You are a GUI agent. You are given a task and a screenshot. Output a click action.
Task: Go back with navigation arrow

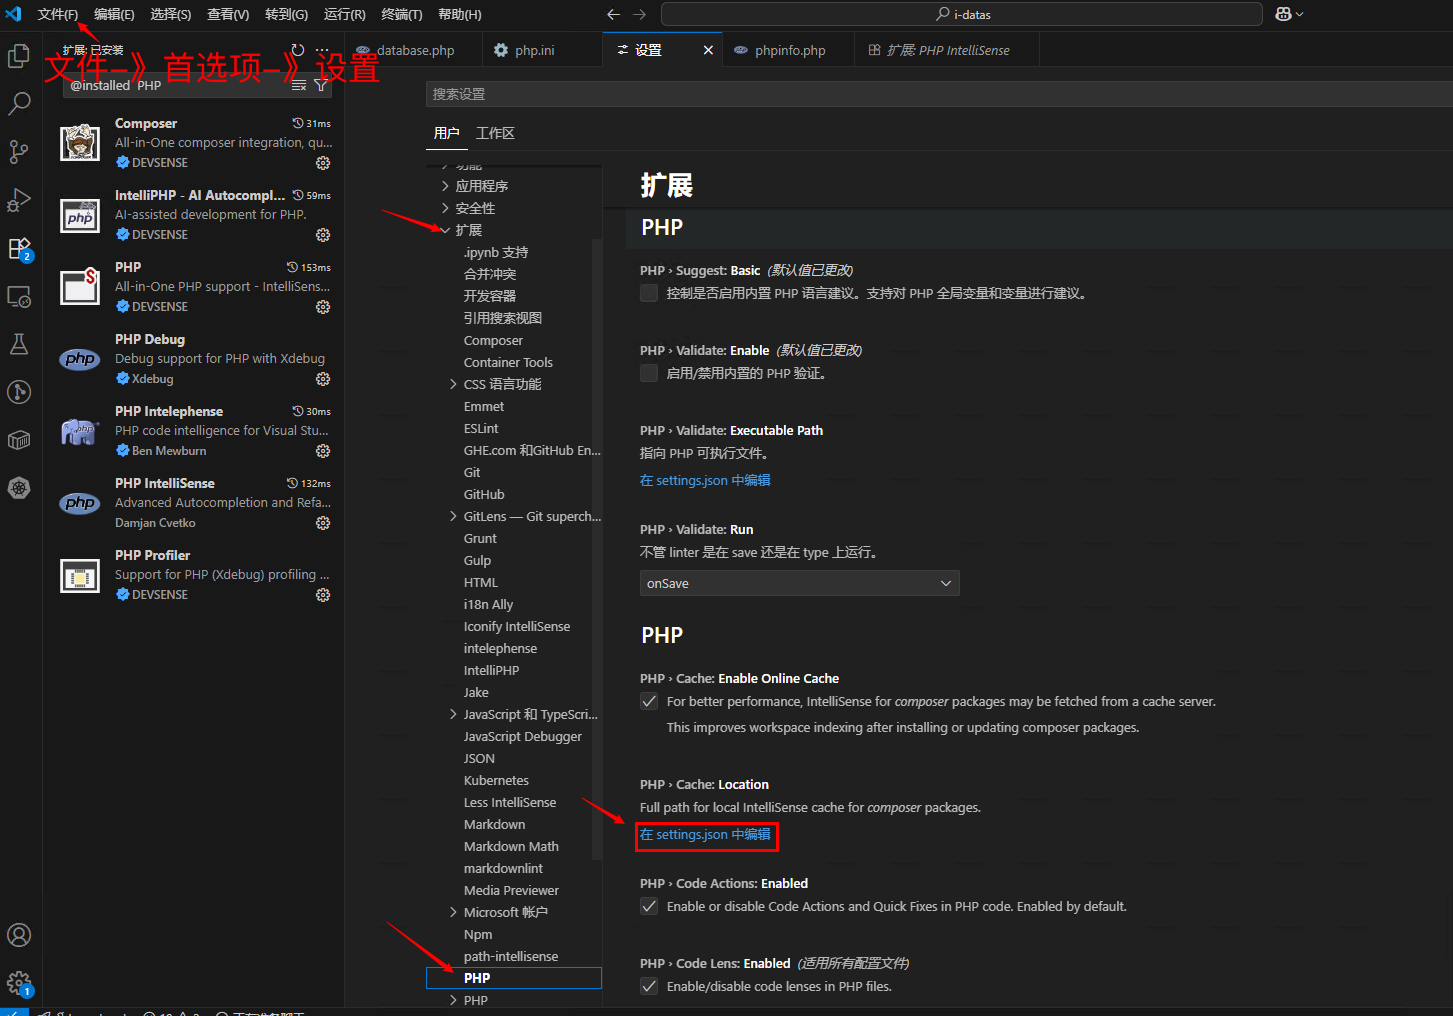click(614, 14)
